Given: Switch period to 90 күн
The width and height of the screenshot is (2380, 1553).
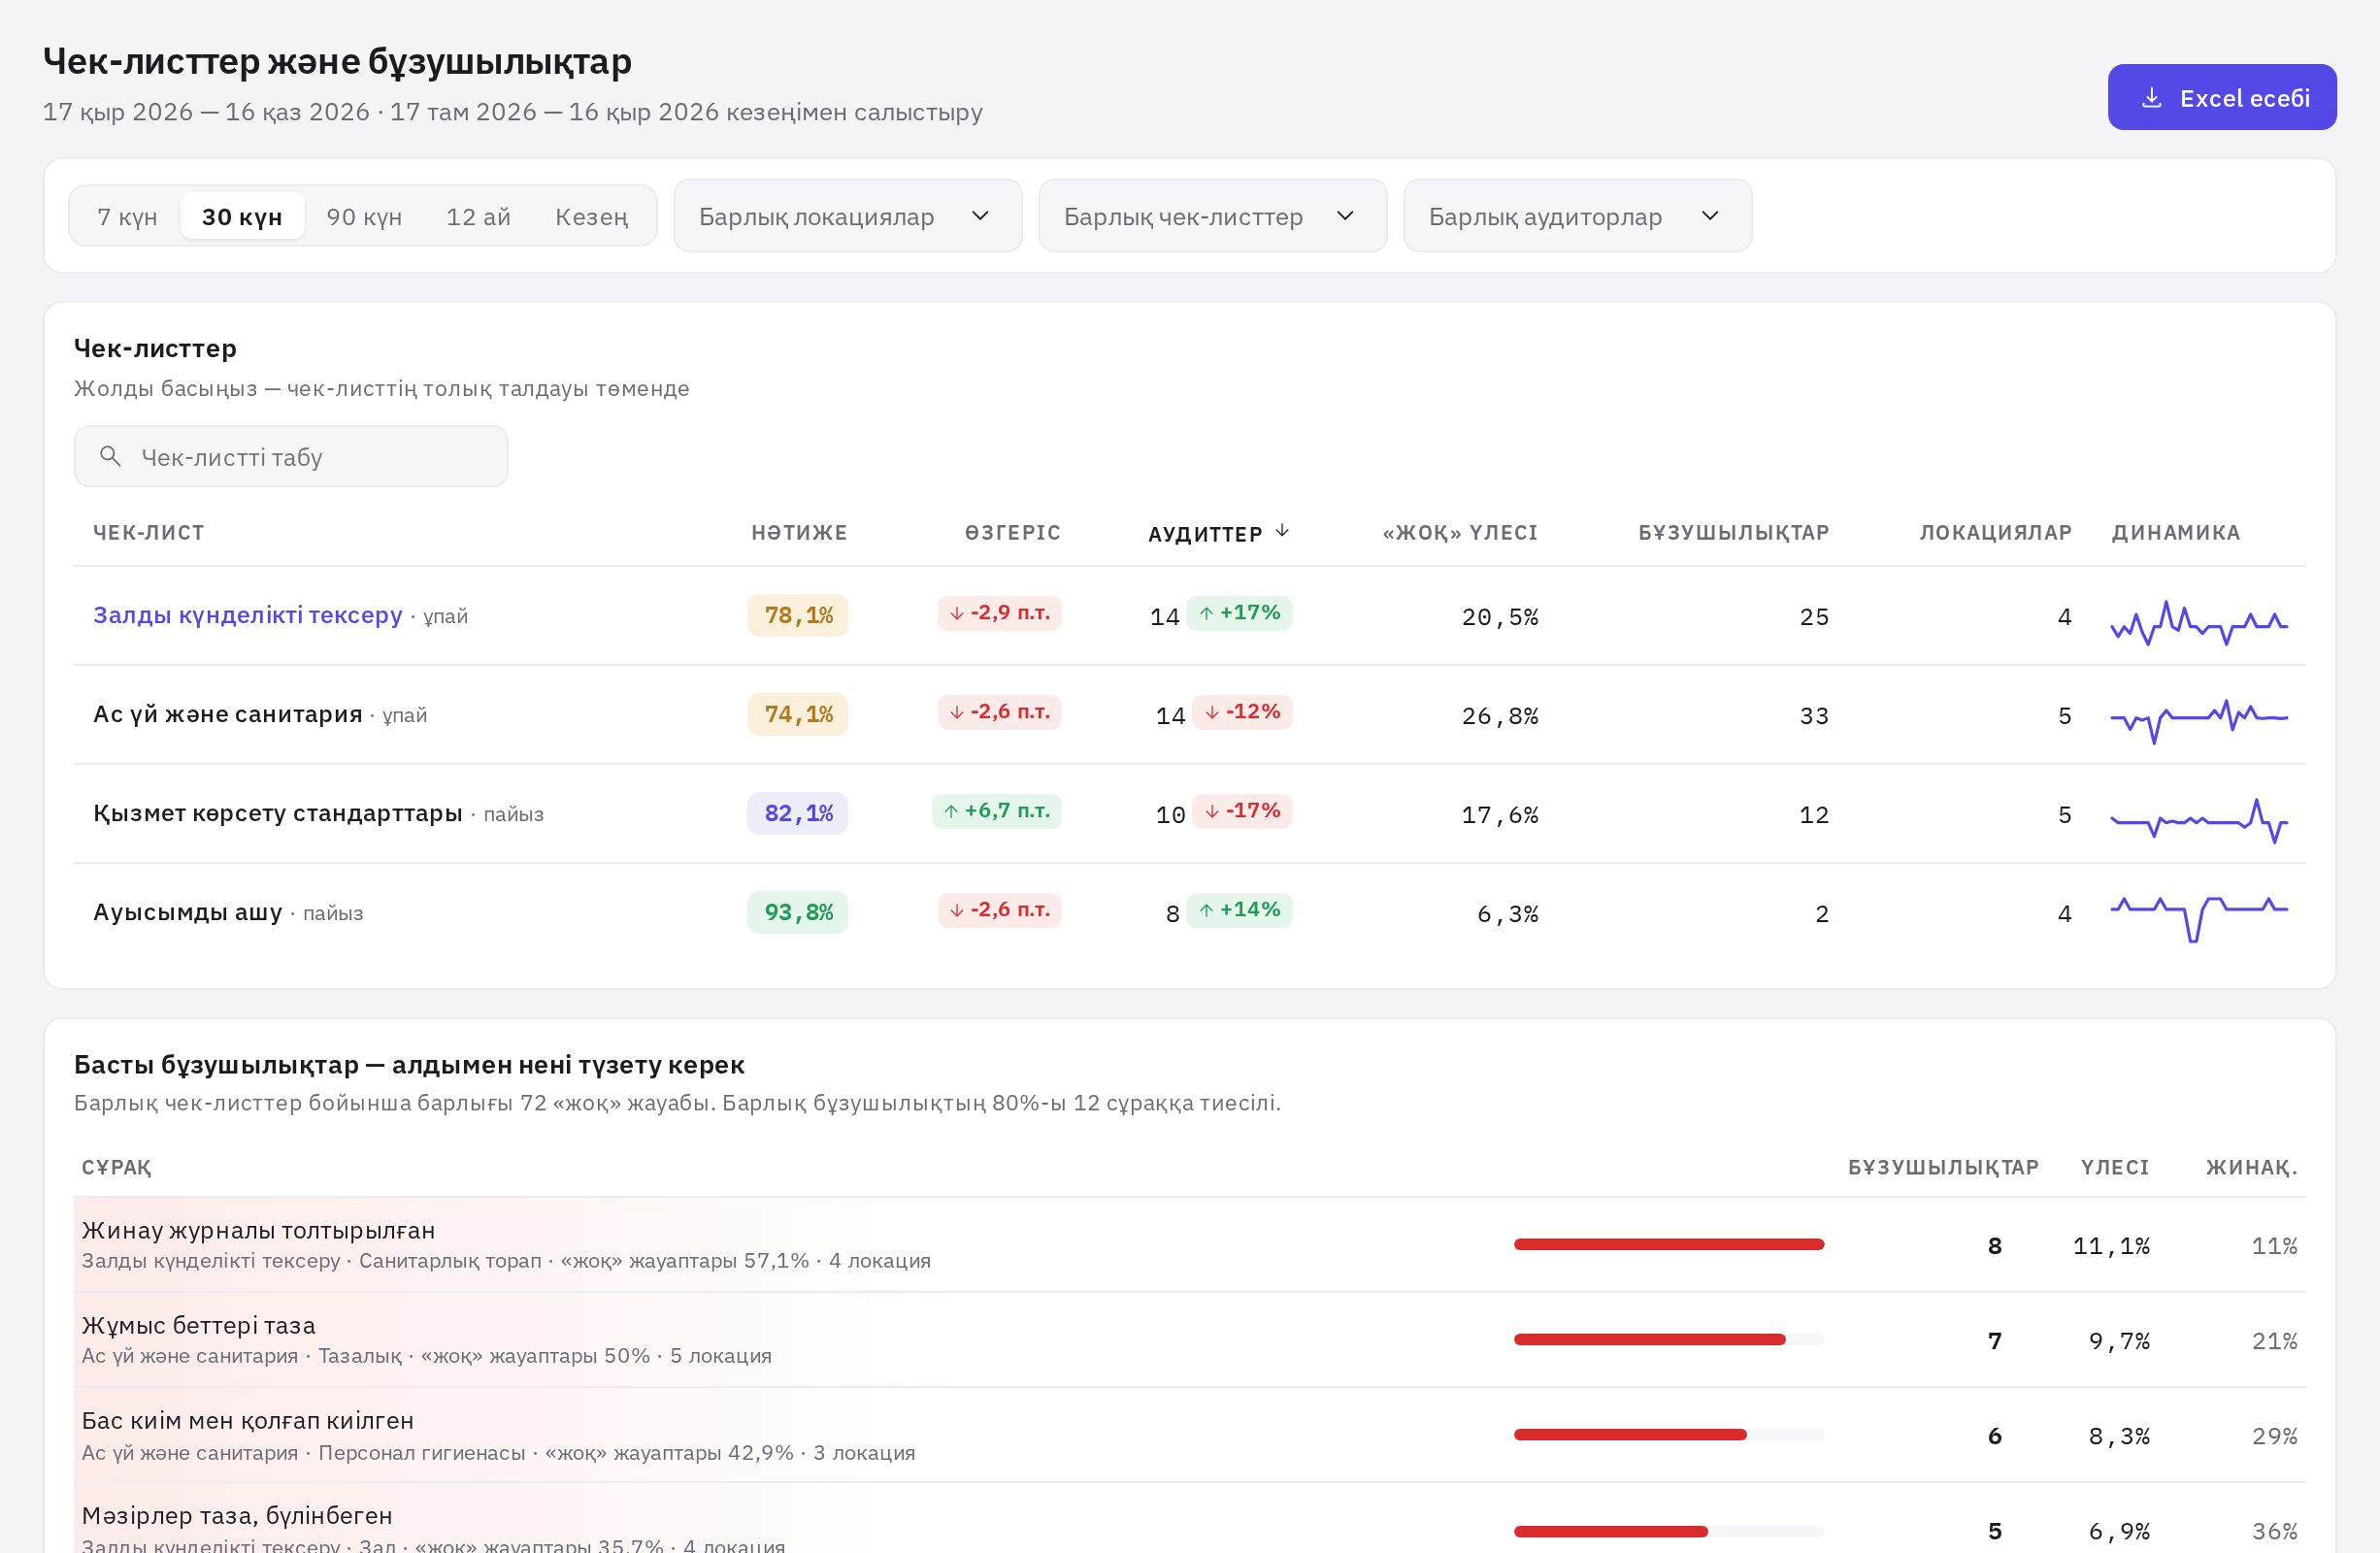Looking at the screenshot, I should coord(364,216).
